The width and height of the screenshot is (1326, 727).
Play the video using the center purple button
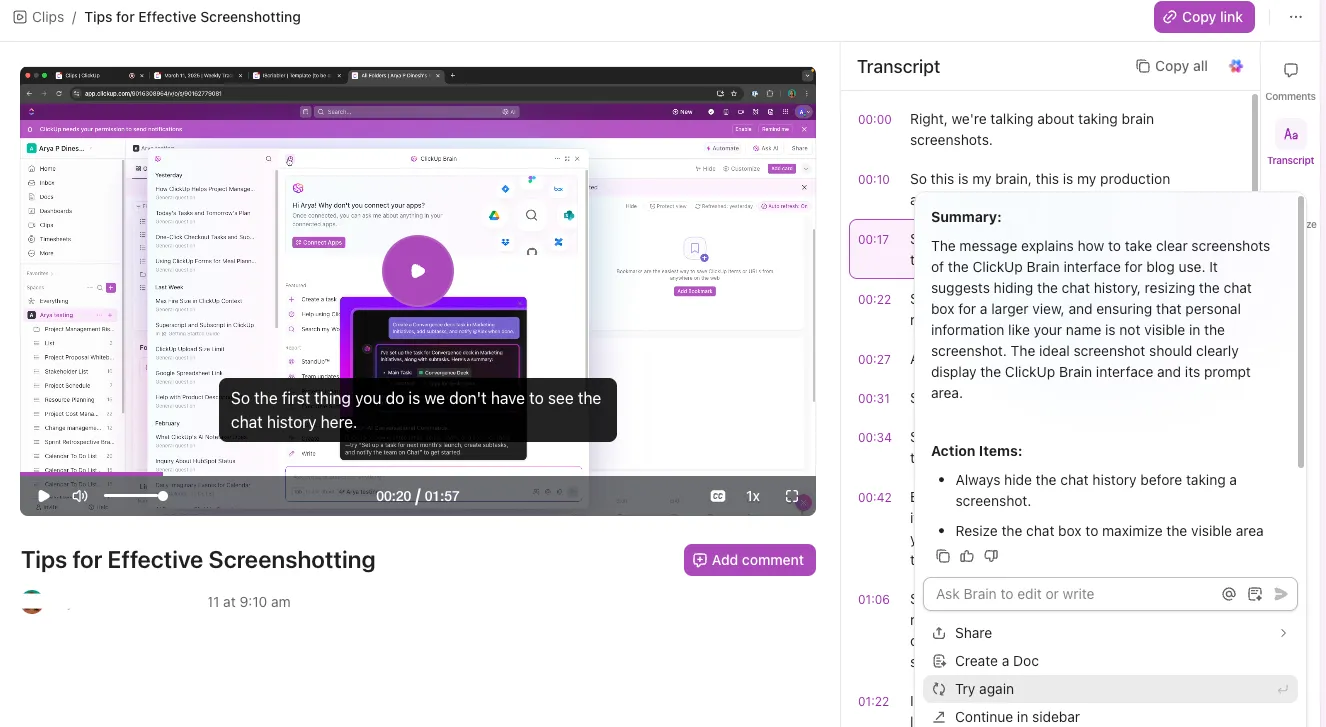click(418, 271)
